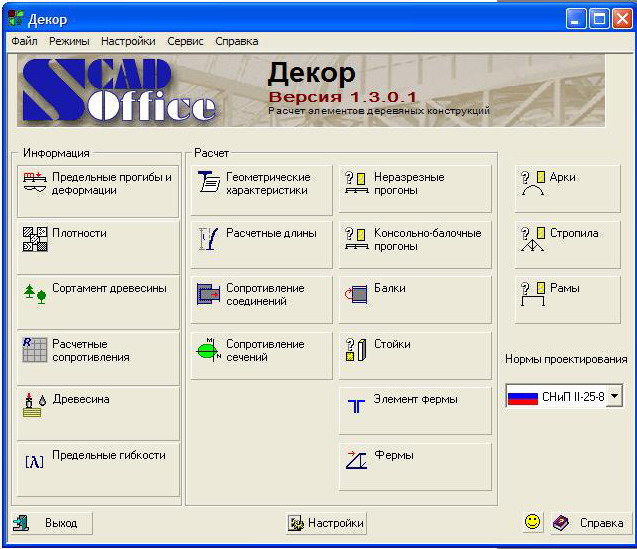Click the Стойки column icon
This screenshot has width=637, height=549.
356,350
